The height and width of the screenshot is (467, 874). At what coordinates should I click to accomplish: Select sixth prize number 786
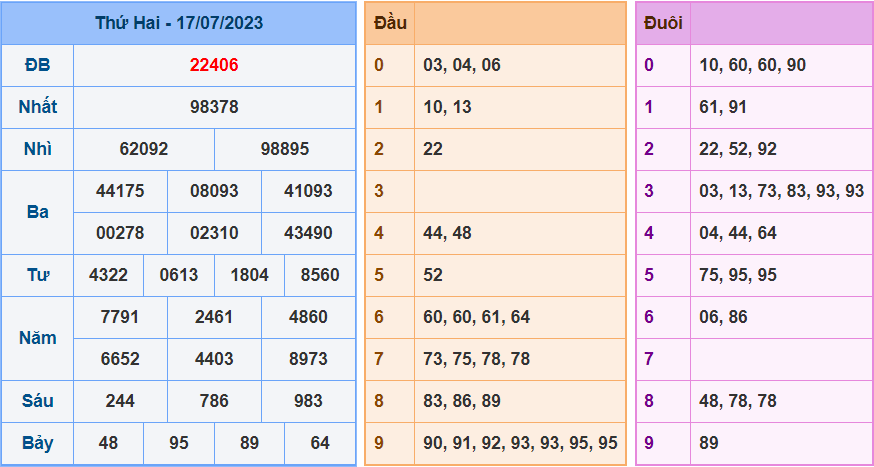click(214, 401)
